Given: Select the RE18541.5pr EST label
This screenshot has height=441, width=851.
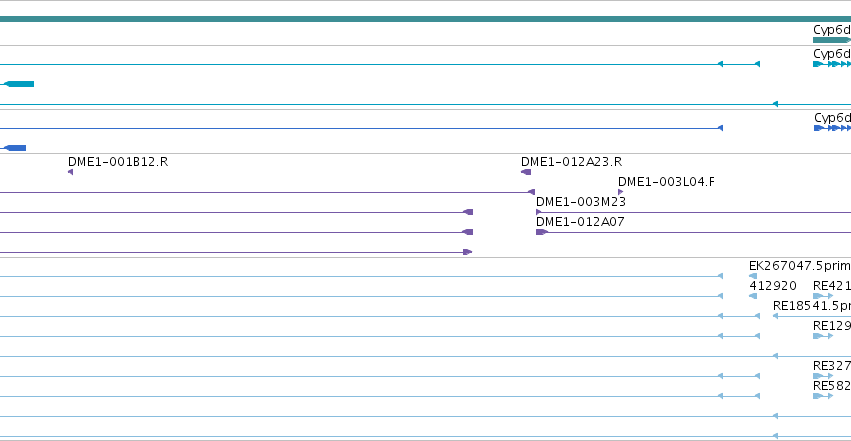Looking at the screenshot, I should [811, 306].
